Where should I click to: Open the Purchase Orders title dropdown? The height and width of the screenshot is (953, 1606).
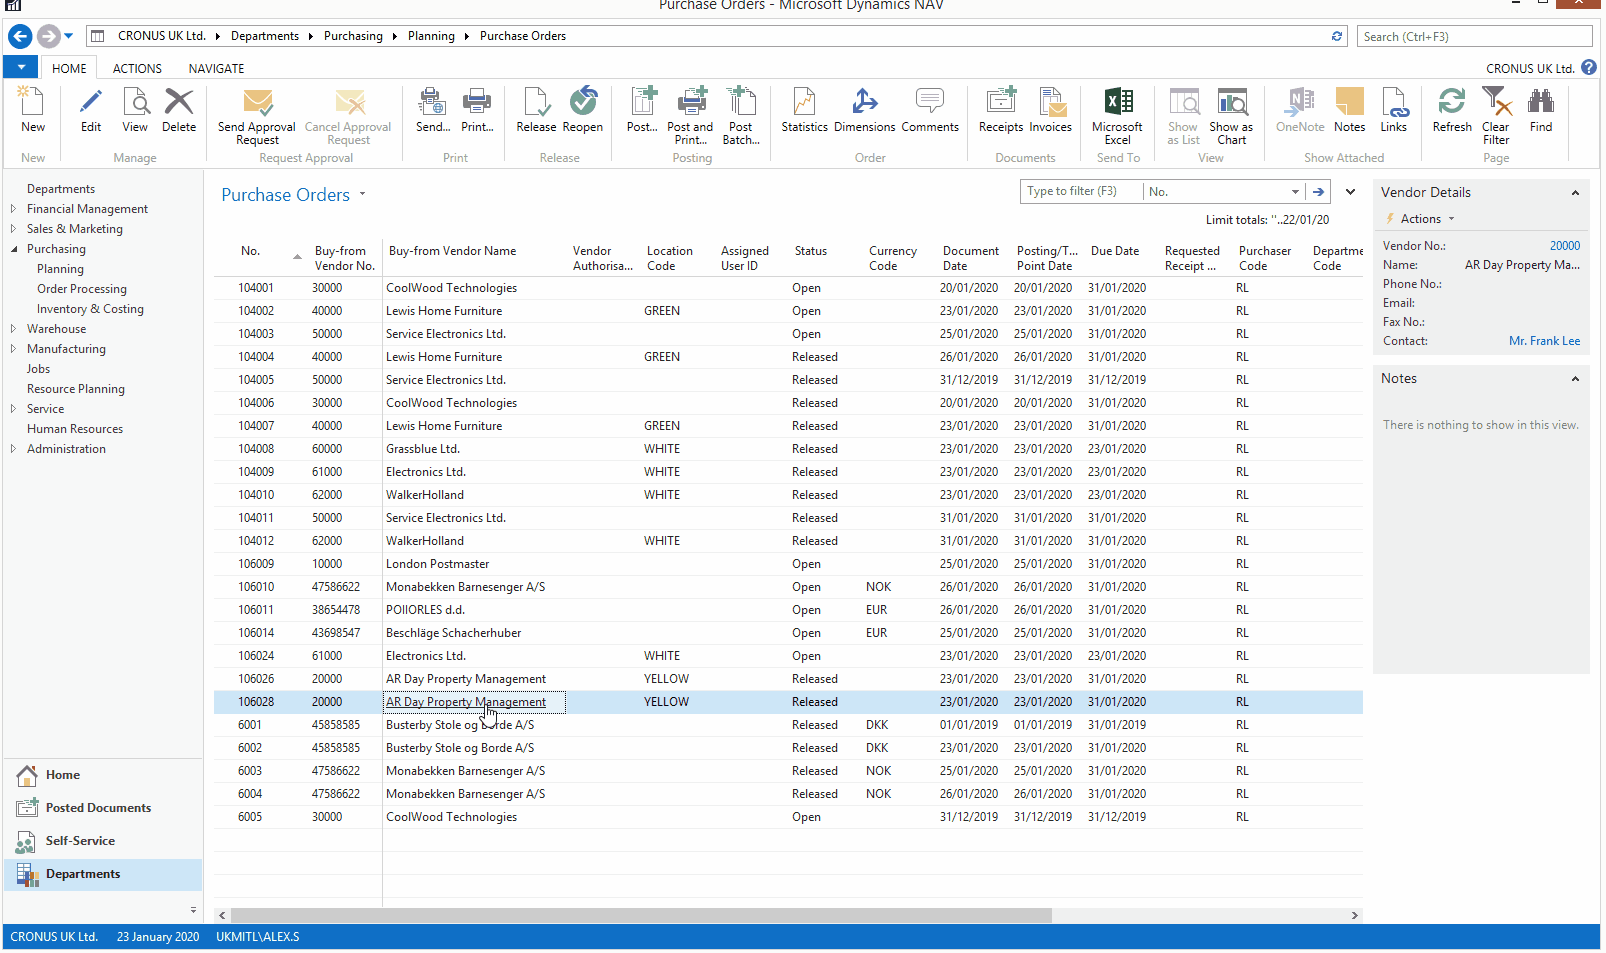pos(362,195)
